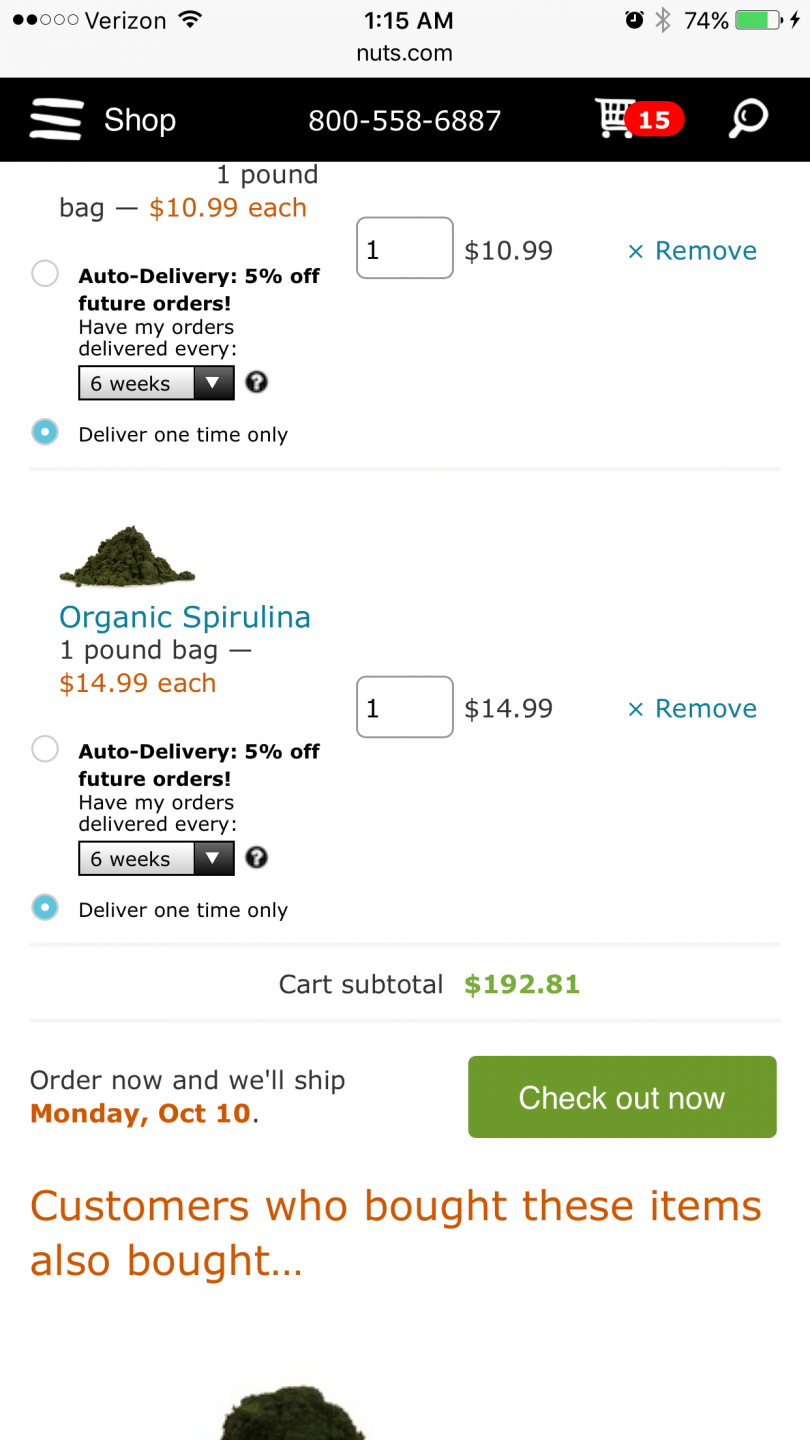Viewport: 810px width, 1440px height.
Task: Tap the Check out now button
Action: 622,1097
